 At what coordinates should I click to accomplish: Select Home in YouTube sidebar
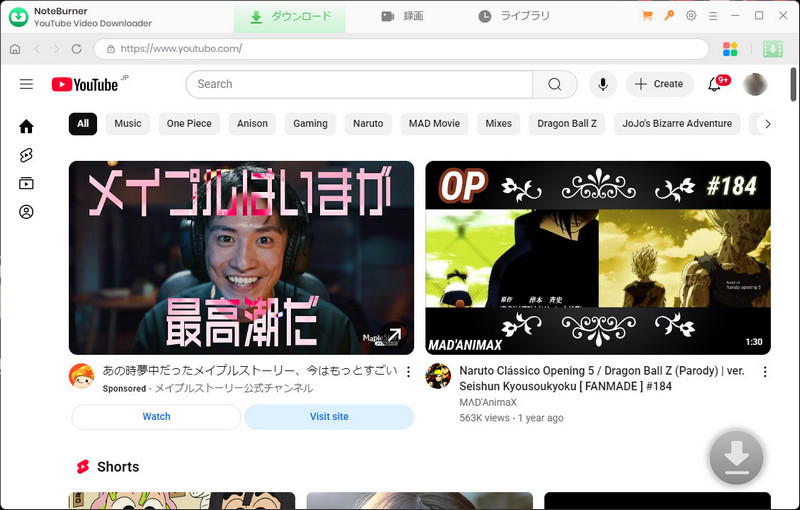click(x=26, y=126)
